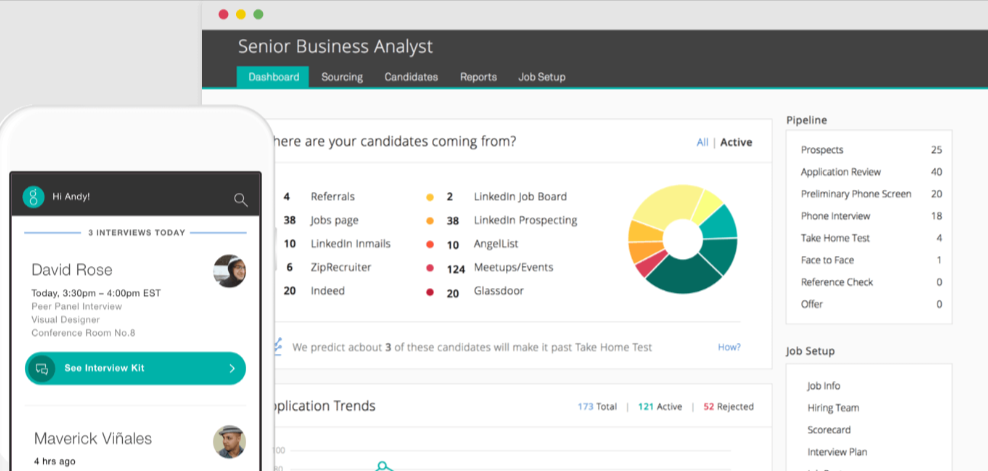Click the 52 Rejected applications count
This screenshot has width=988, height=471.
[x=728, y=407]
